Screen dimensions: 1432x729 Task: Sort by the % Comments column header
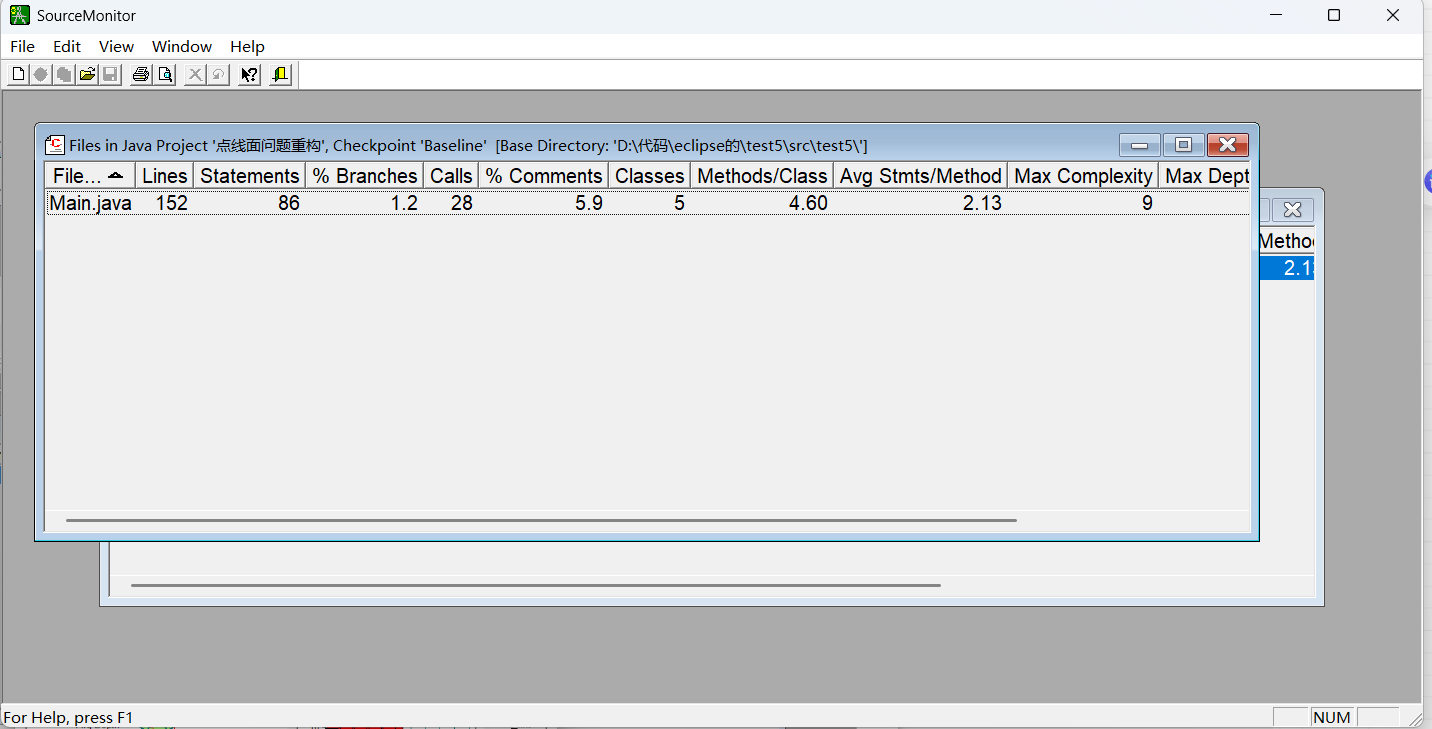click(x=544, y=176)
